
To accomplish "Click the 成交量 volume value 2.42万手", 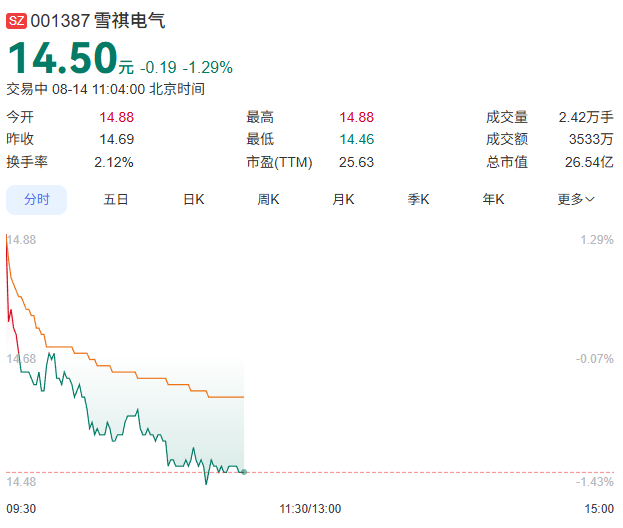I will tap(586, 117).
